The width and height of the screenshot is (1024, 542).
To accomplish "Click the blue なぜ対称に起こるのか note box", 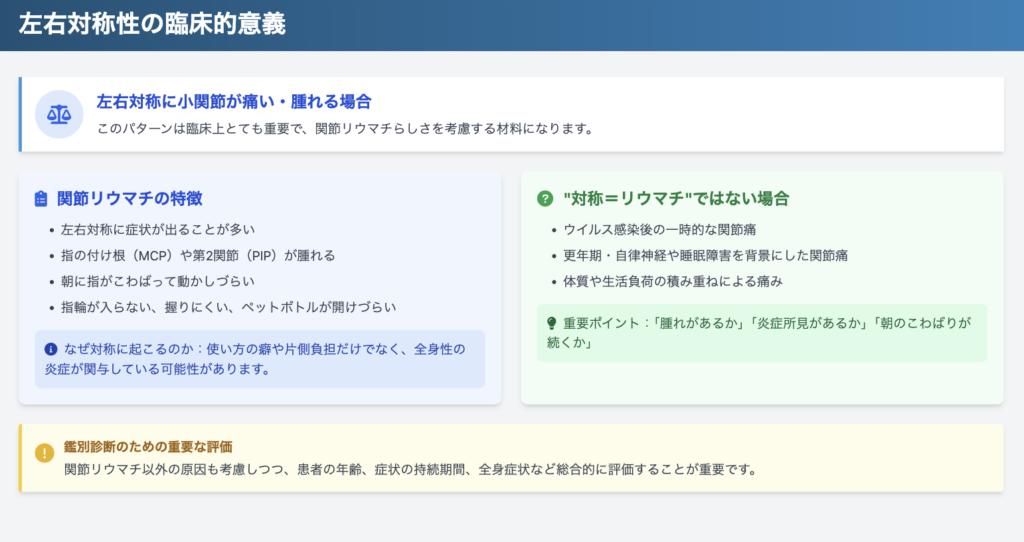I will (259, 359).
